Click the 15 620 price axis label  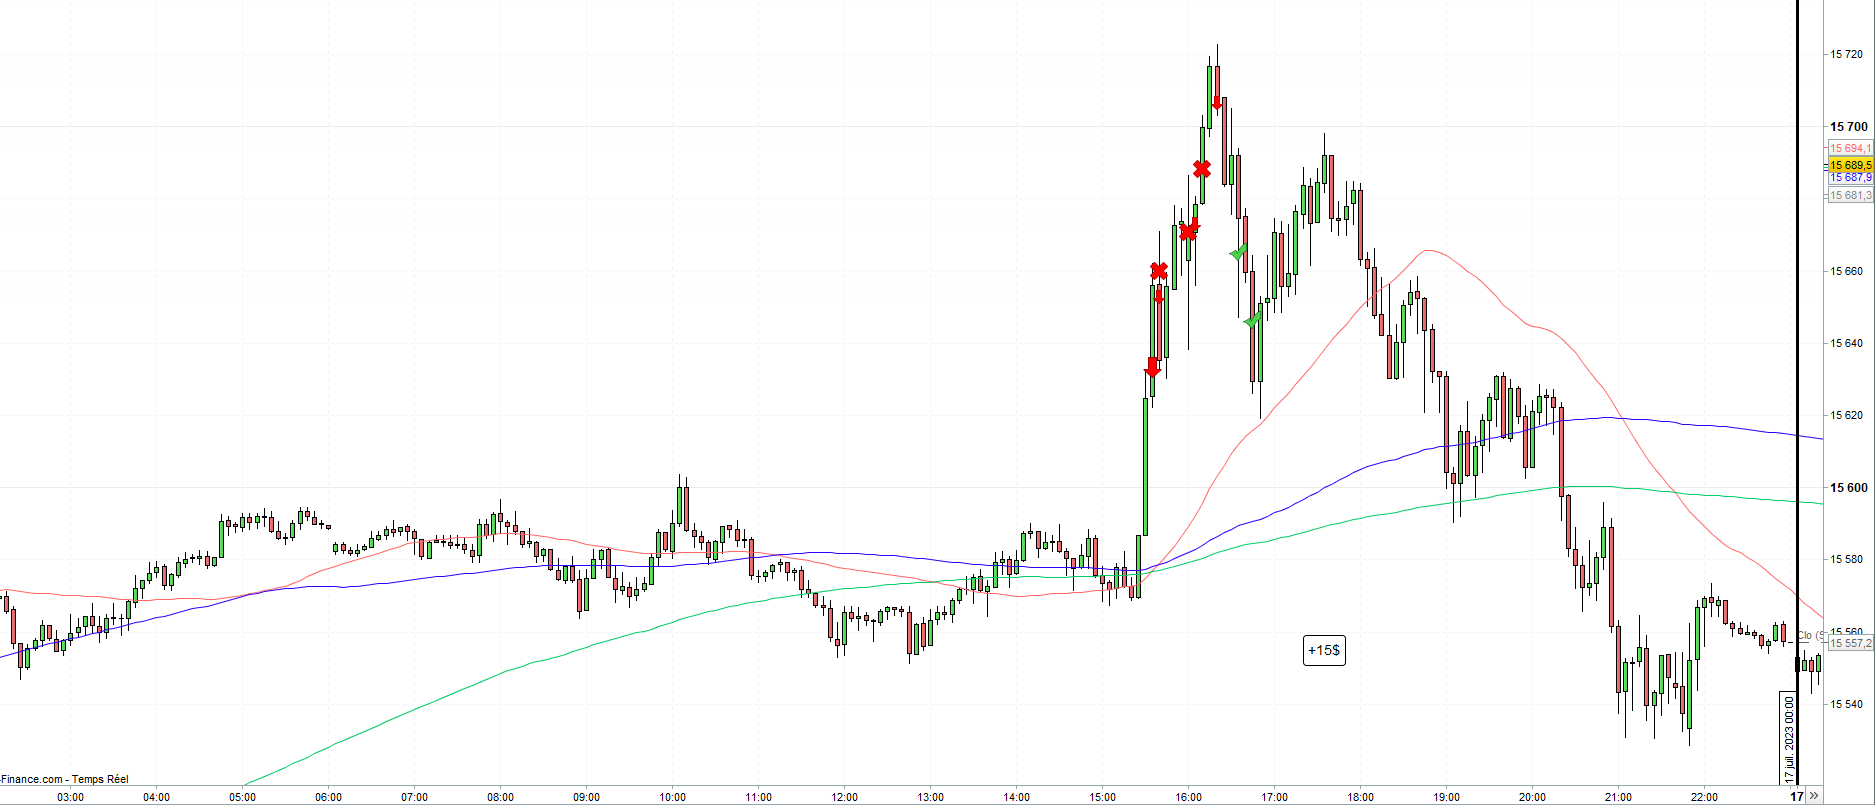coord(1846,415)
